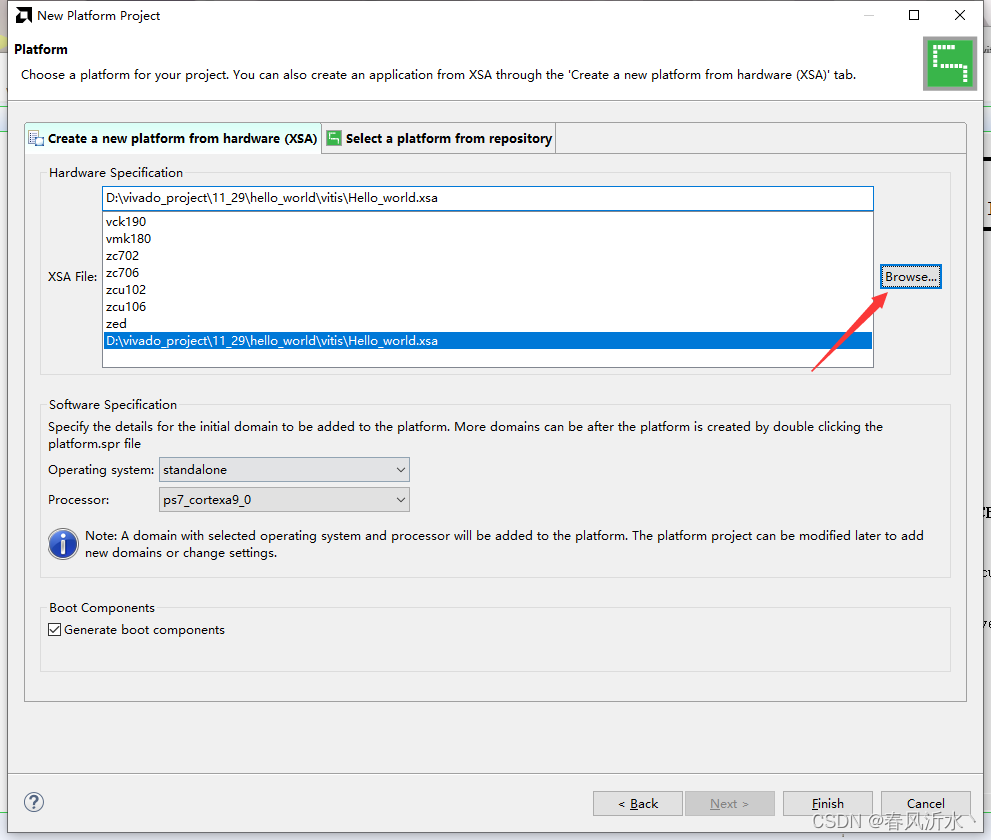This screenshot has width=991, height=840.
Task: Click the < Back button
Action: click(x=638, y=803)
